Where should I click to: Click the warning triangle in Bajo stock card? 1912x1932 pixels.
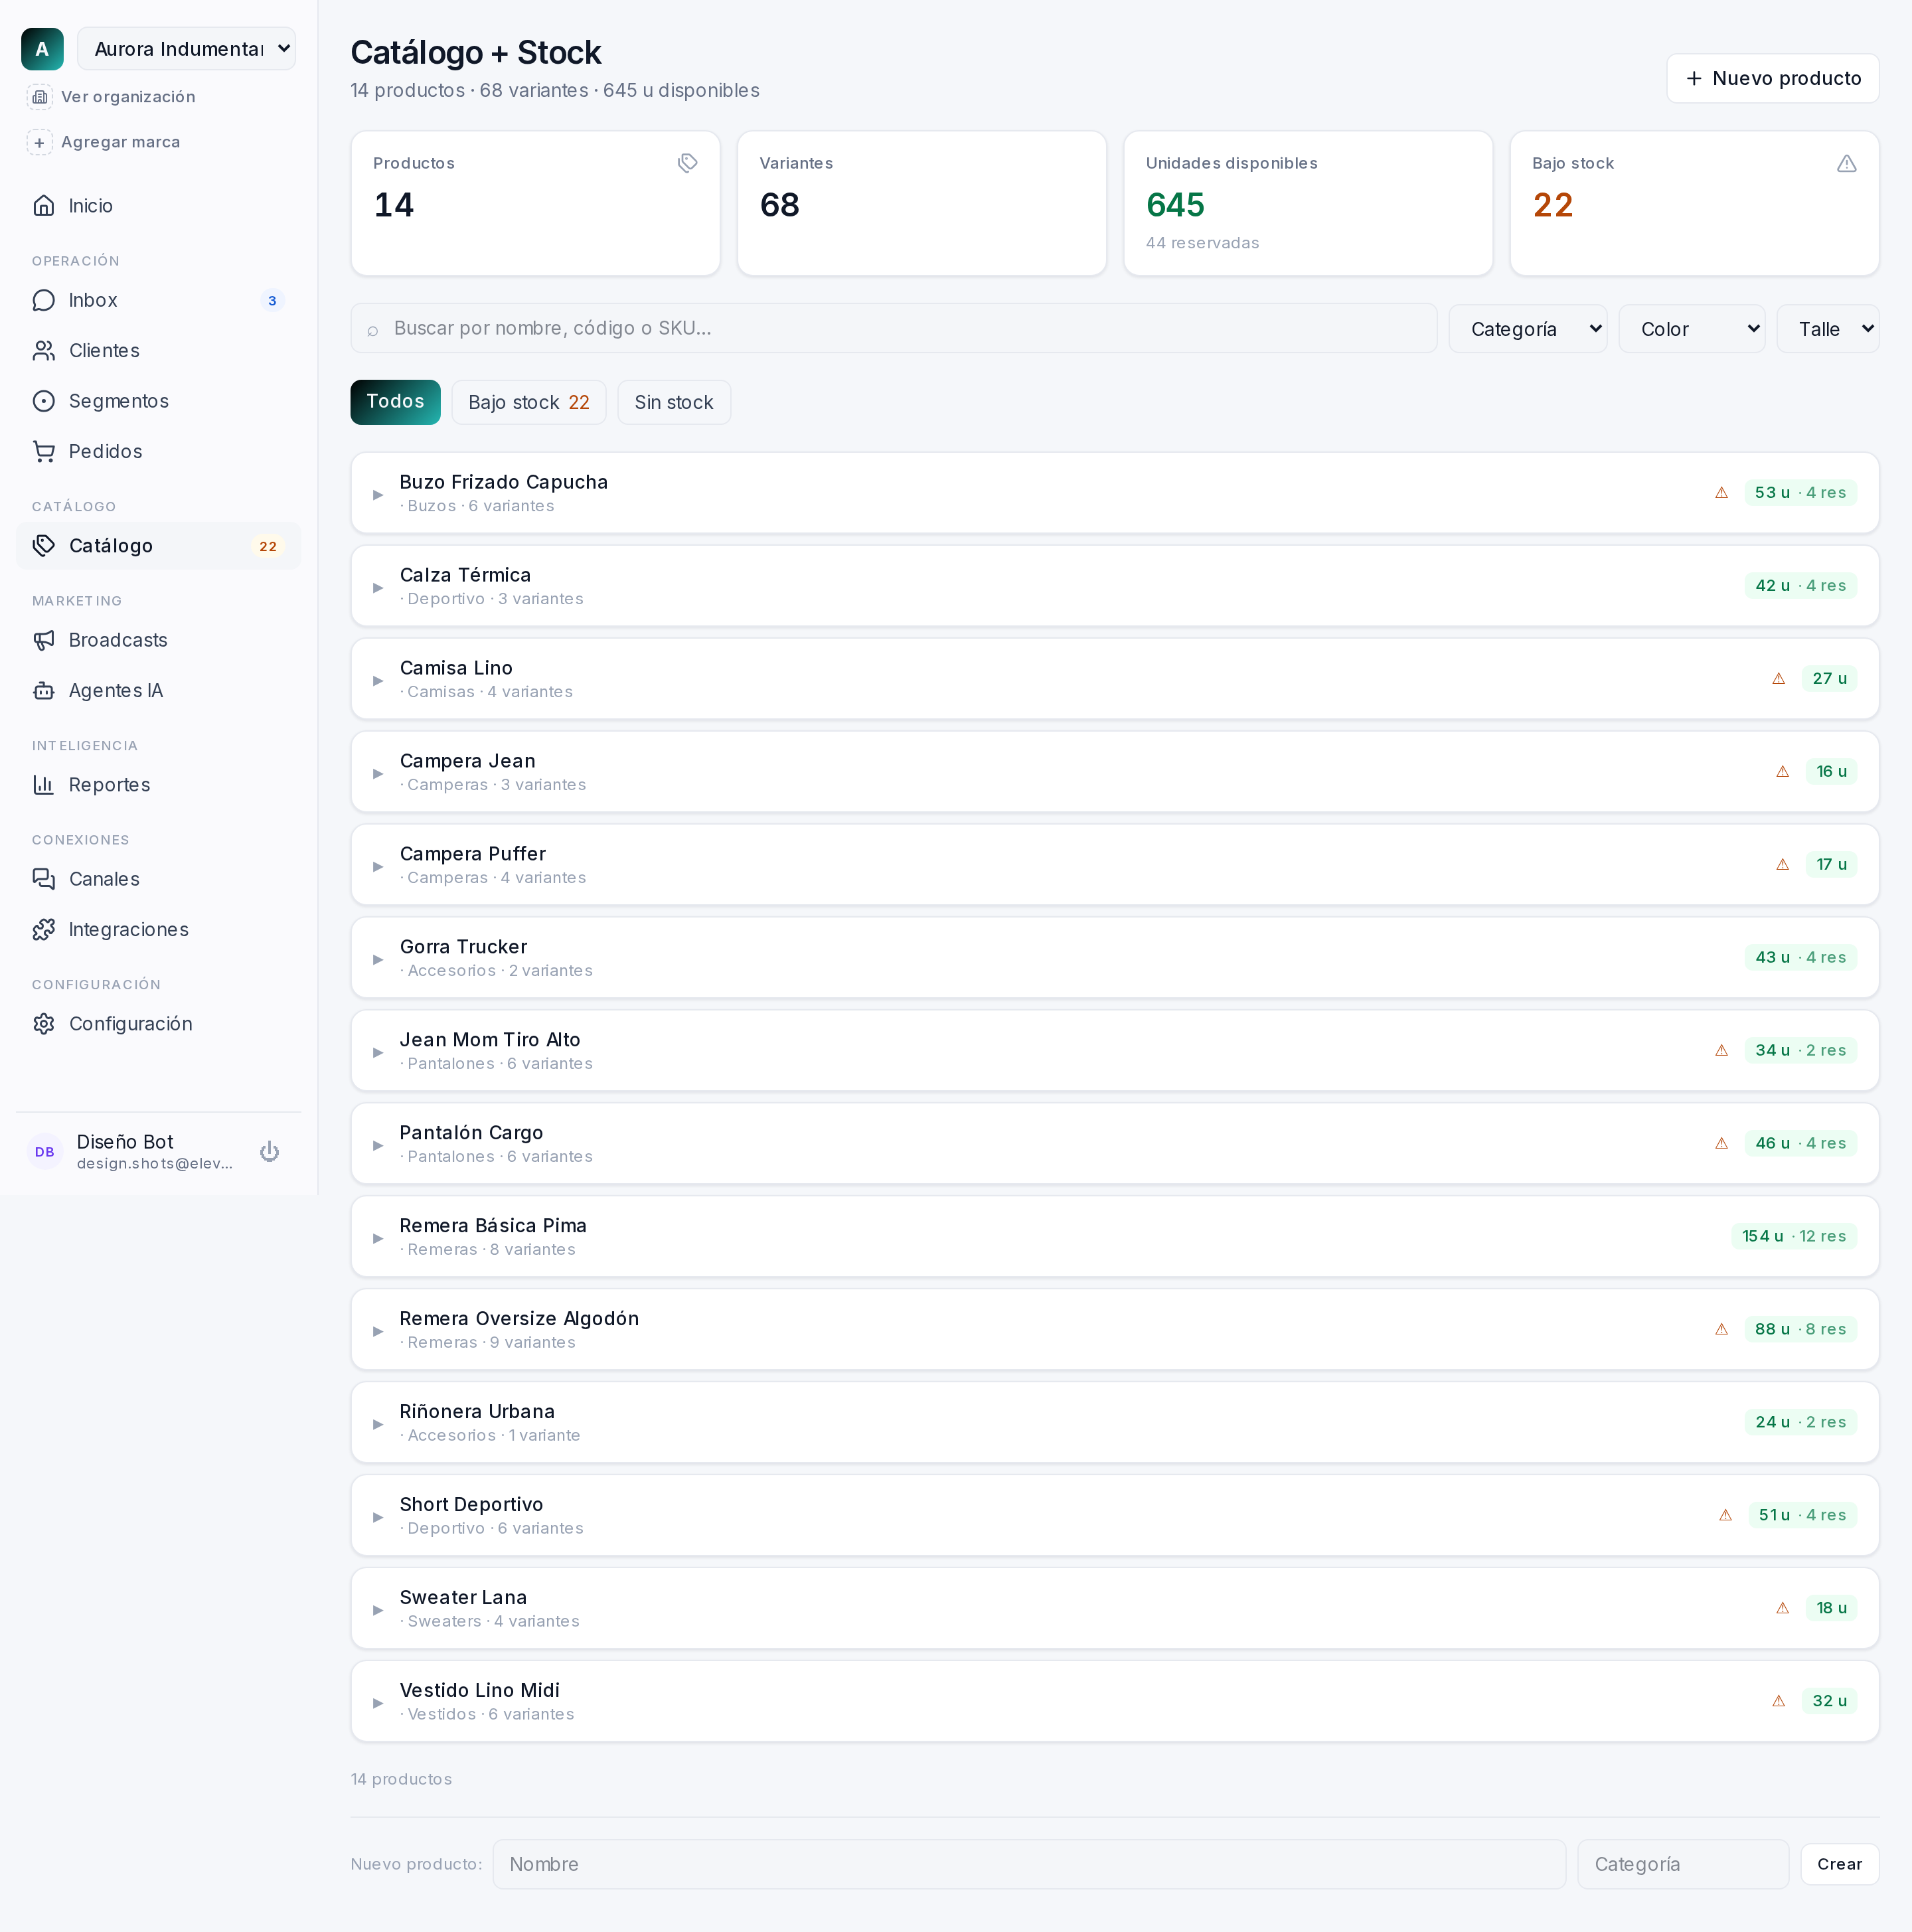pos(1846,163)
